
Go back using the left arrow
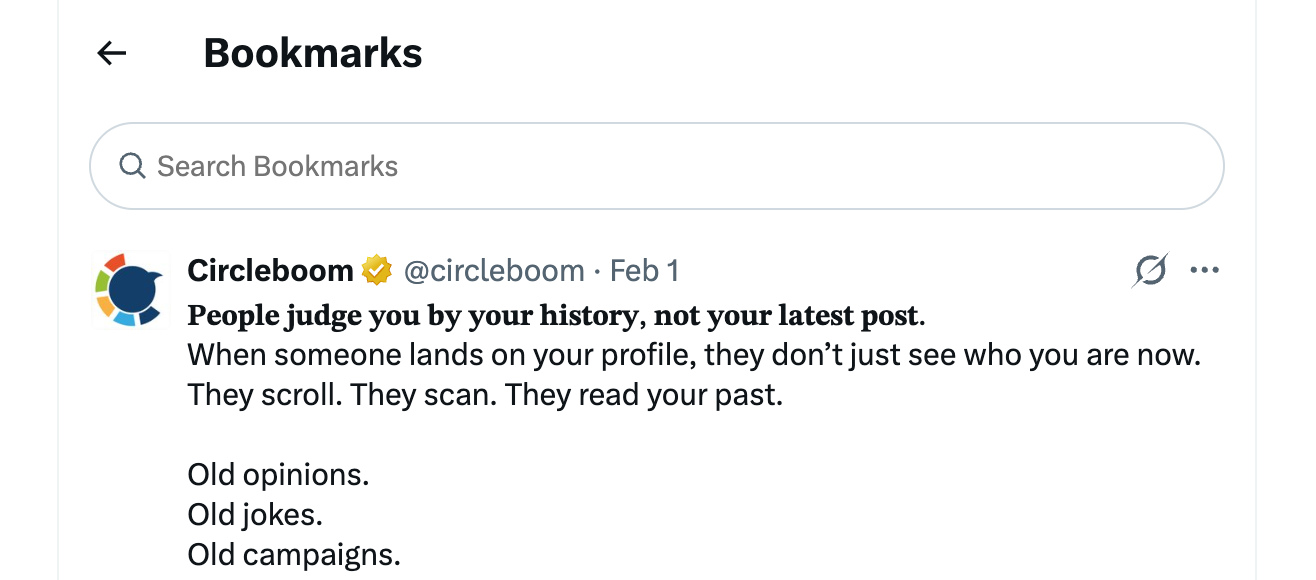coord(112,53)
